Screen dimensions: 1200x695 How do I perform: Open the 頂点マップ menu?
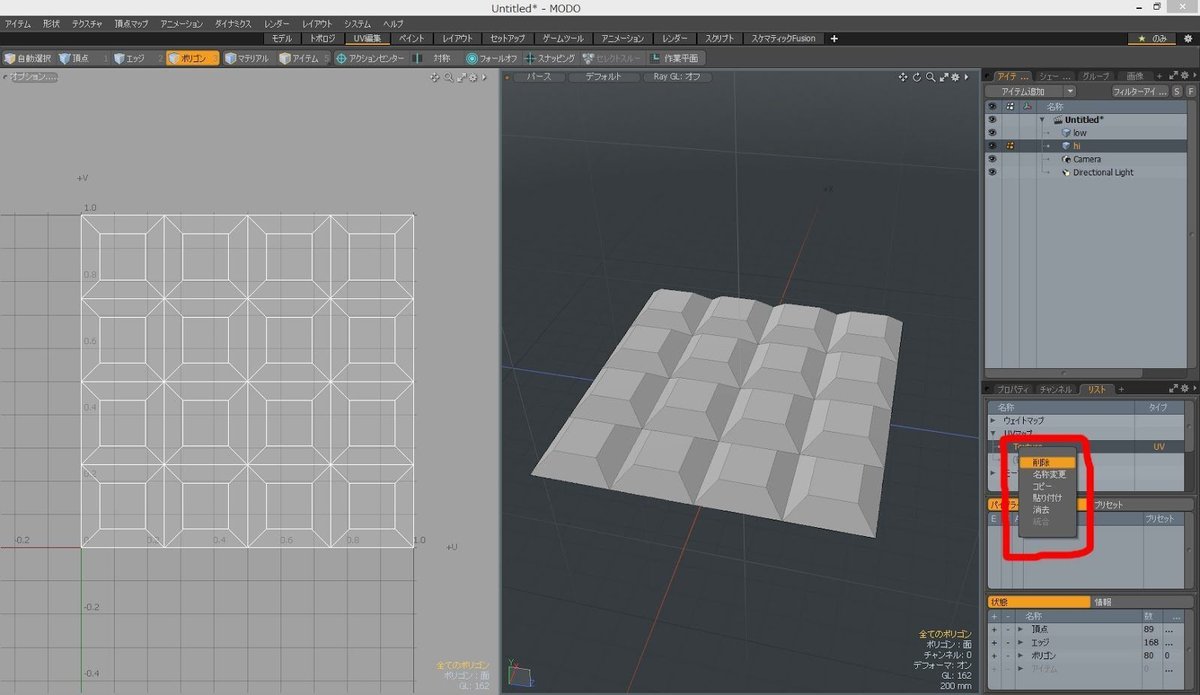point(131,23)
